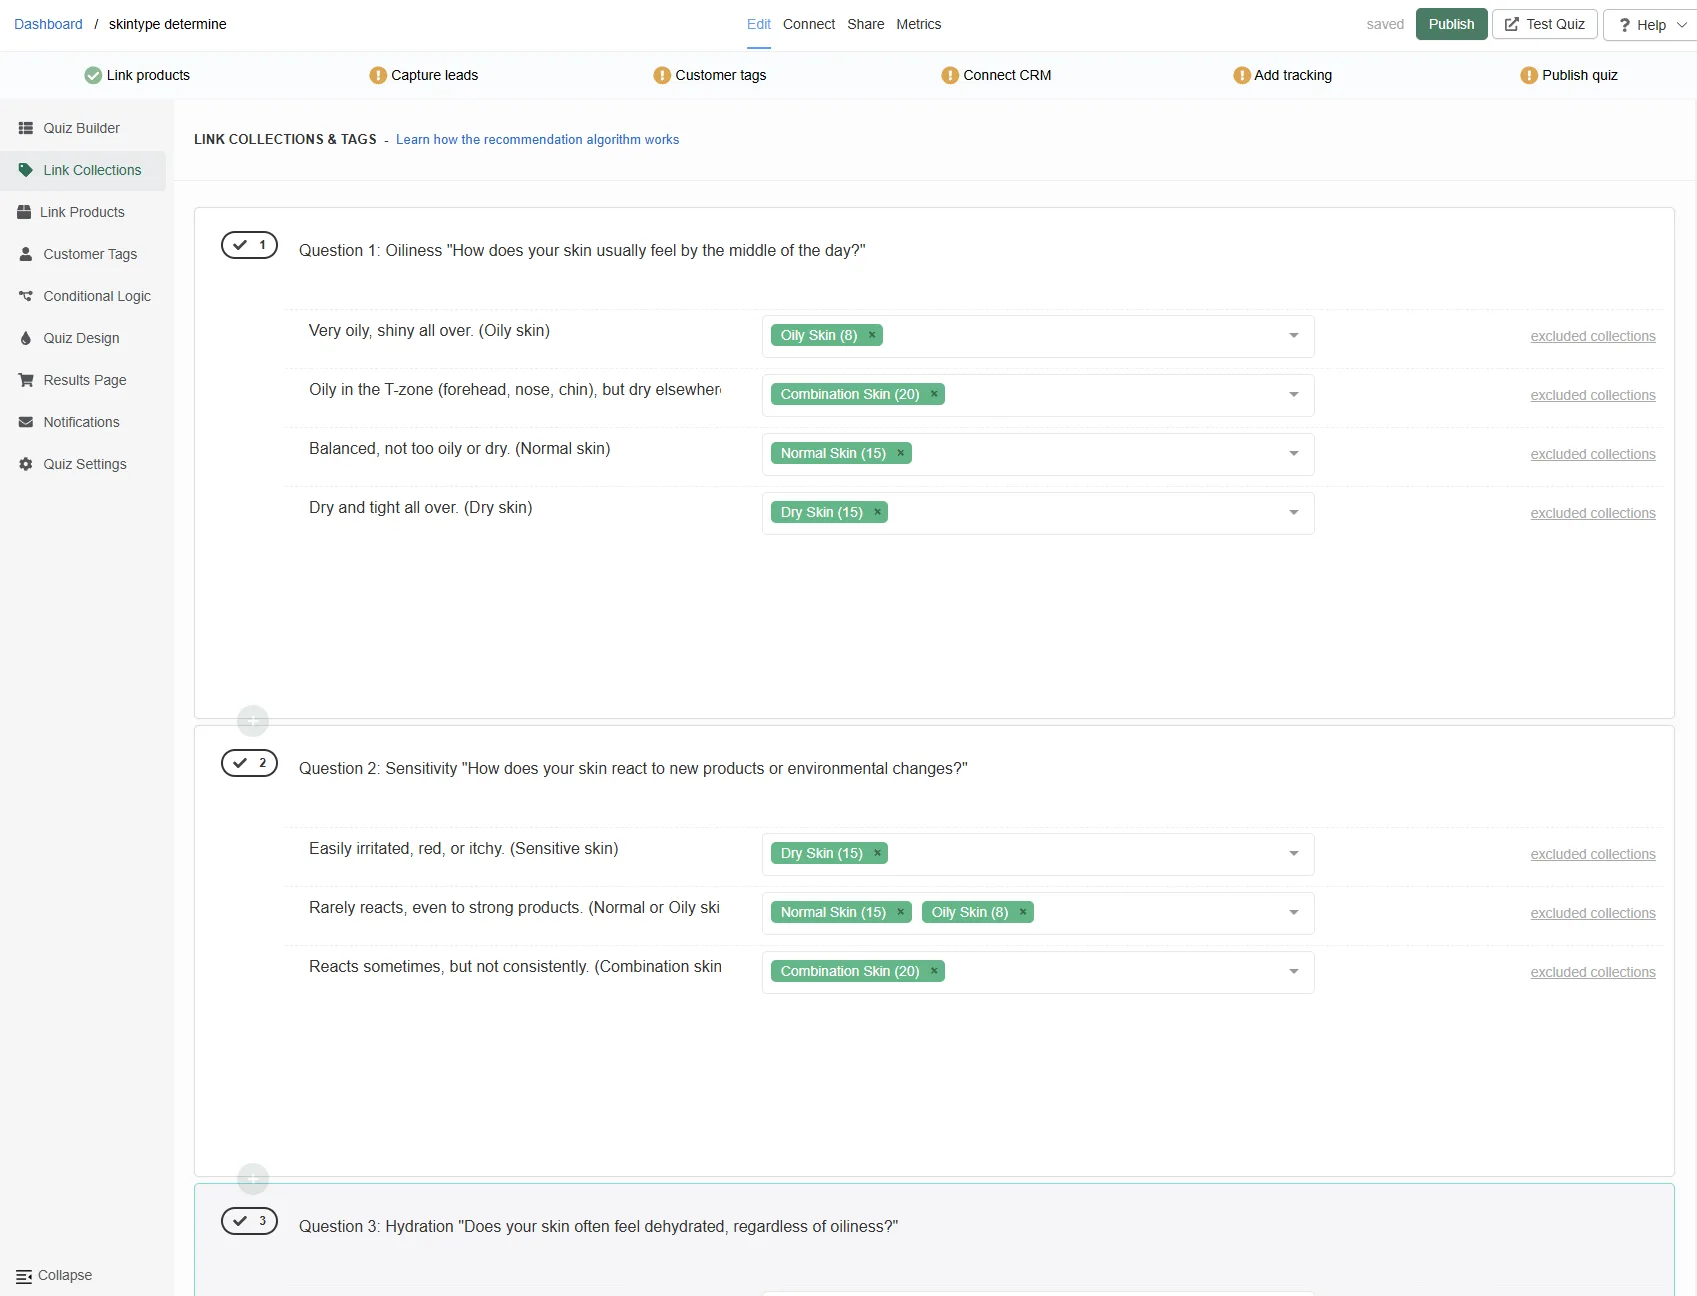Open Quiz Builder in the sidebar
Screen dimensions: 1697x1296
click(82, 128)
